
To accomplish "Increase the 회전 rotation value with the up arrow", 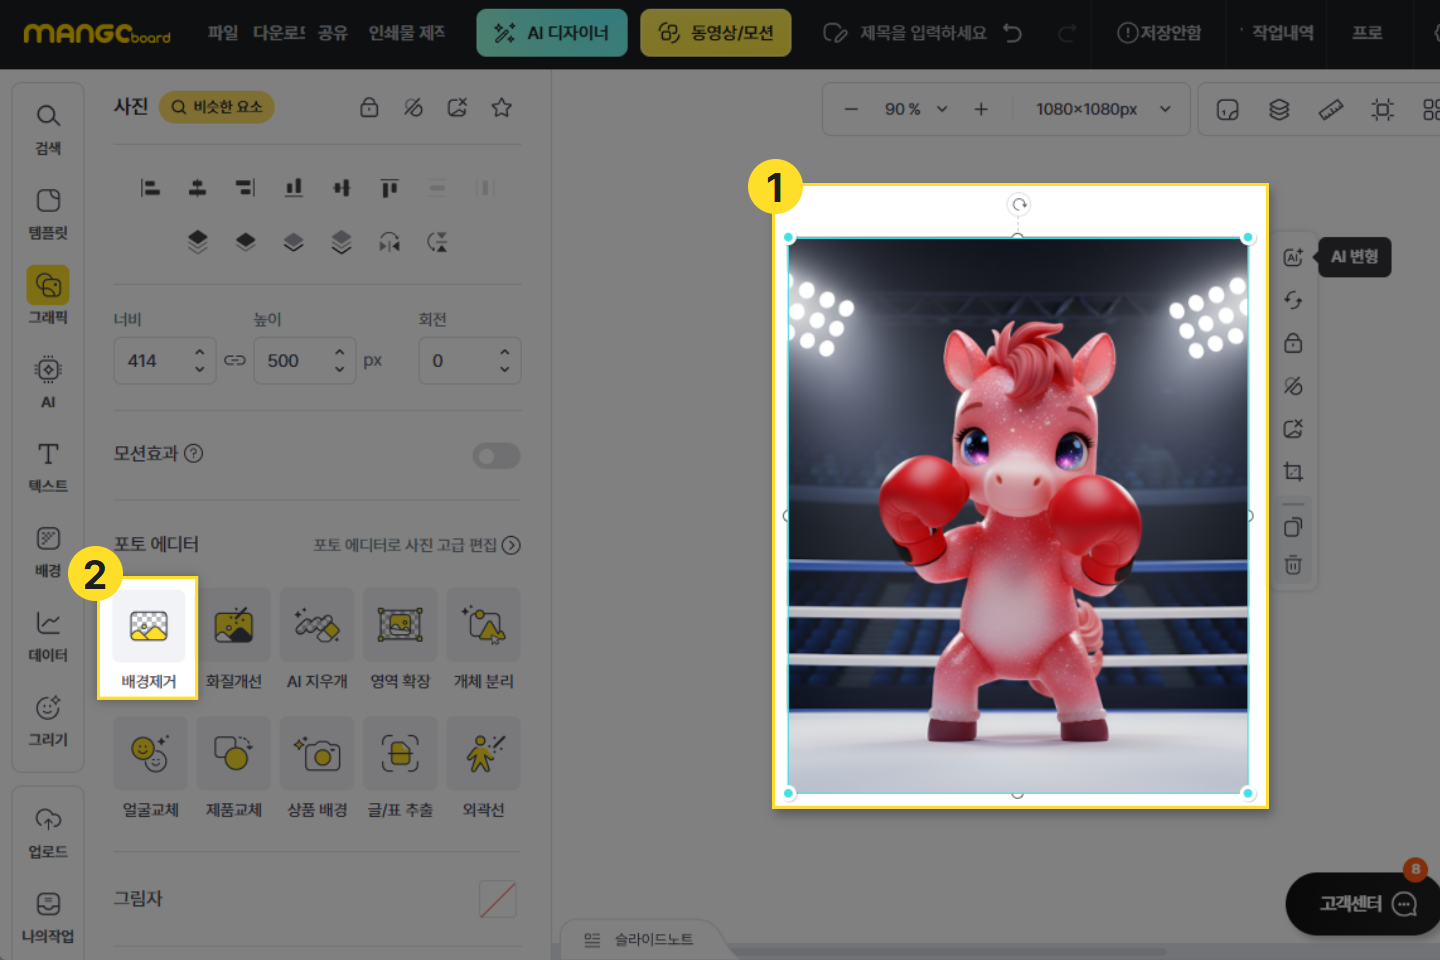I will coord(505,353).
